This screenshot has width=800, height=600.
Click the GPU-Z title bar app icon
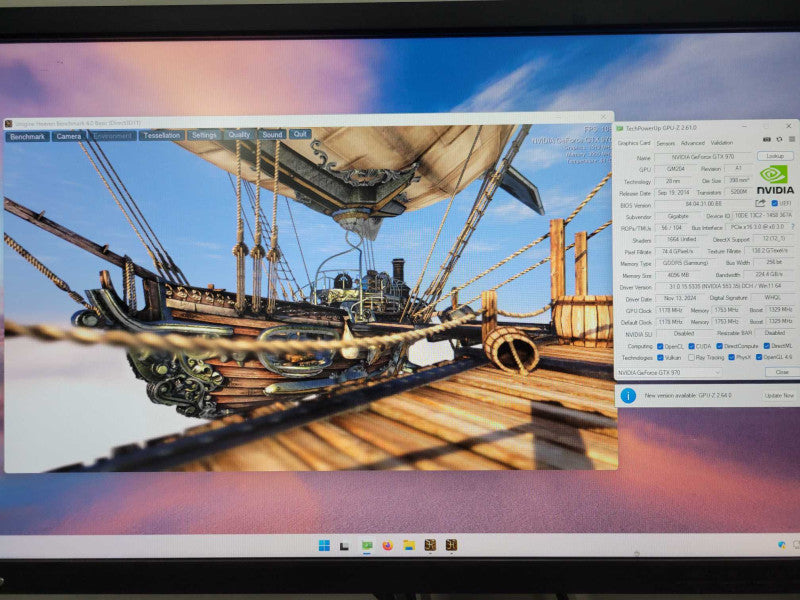(620, 128)
